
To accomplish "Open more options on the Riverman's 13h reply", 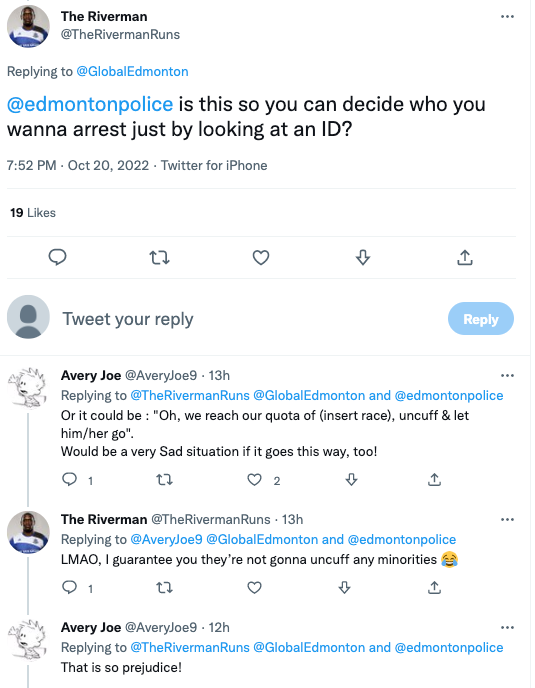I will (x=507, y=520).
